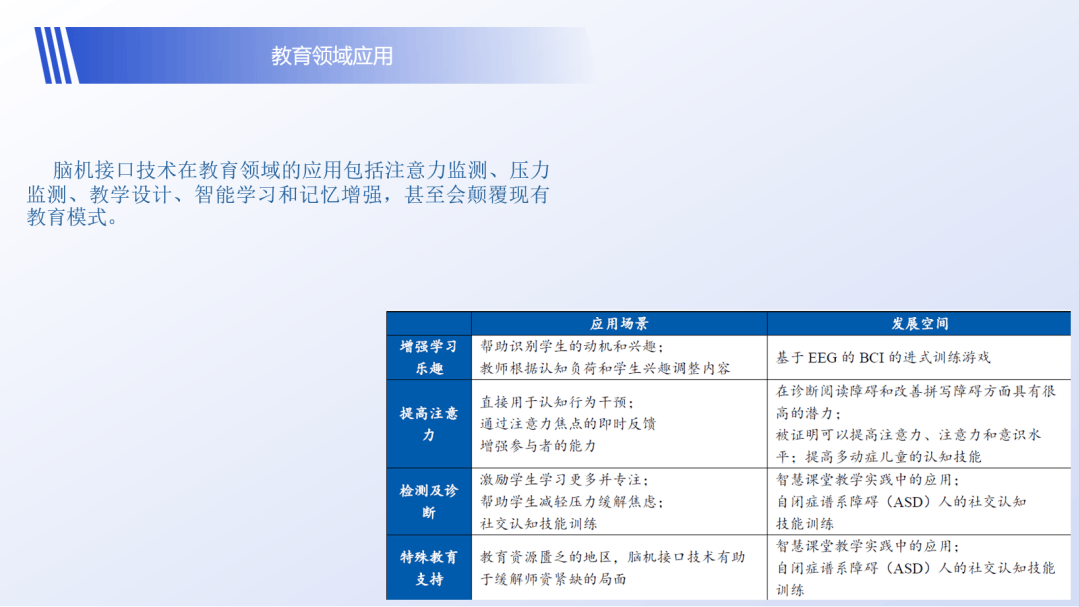
Task: Select the intro paragraph starting 脑机接口技术在教育领域
Action: pyautogui.click(x=289, y=194)
